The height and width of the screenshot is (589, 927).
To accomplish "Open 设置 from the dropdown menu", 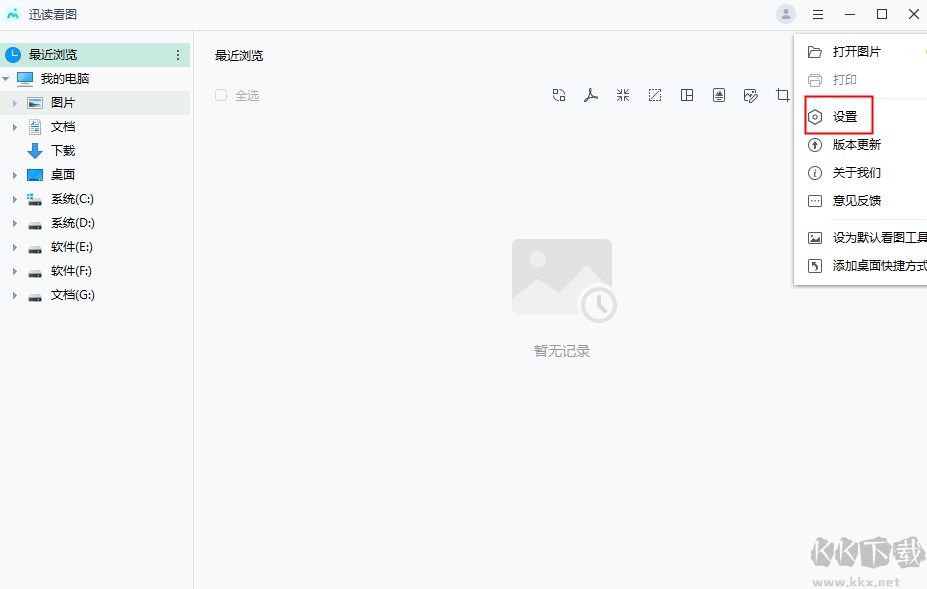I will click(843, 116).
